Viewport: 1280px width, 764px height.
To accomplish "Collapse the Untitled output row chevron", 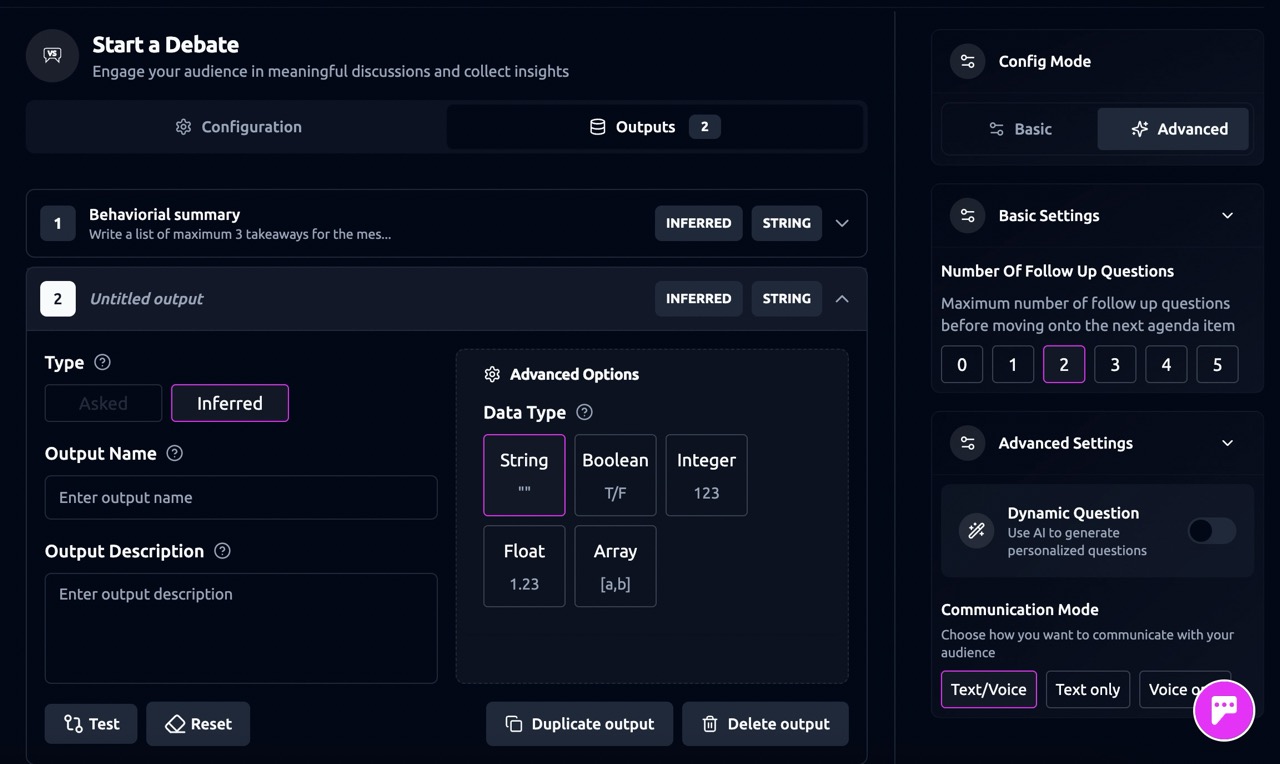I will pos(842,299).
